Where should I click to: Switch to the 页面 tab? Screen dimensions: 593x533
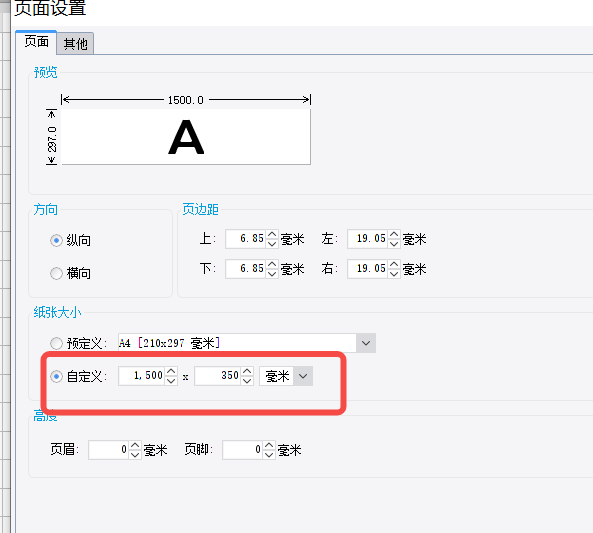pyautogui.click(x=36, y=42)
